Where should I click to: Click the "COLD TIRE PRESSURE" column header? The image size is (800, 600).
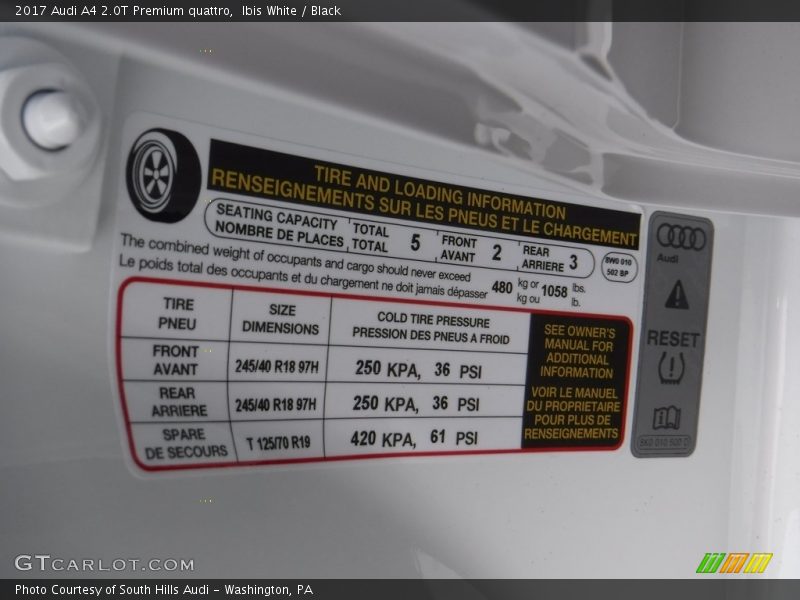pyautogui.click(x=434, y=320)
